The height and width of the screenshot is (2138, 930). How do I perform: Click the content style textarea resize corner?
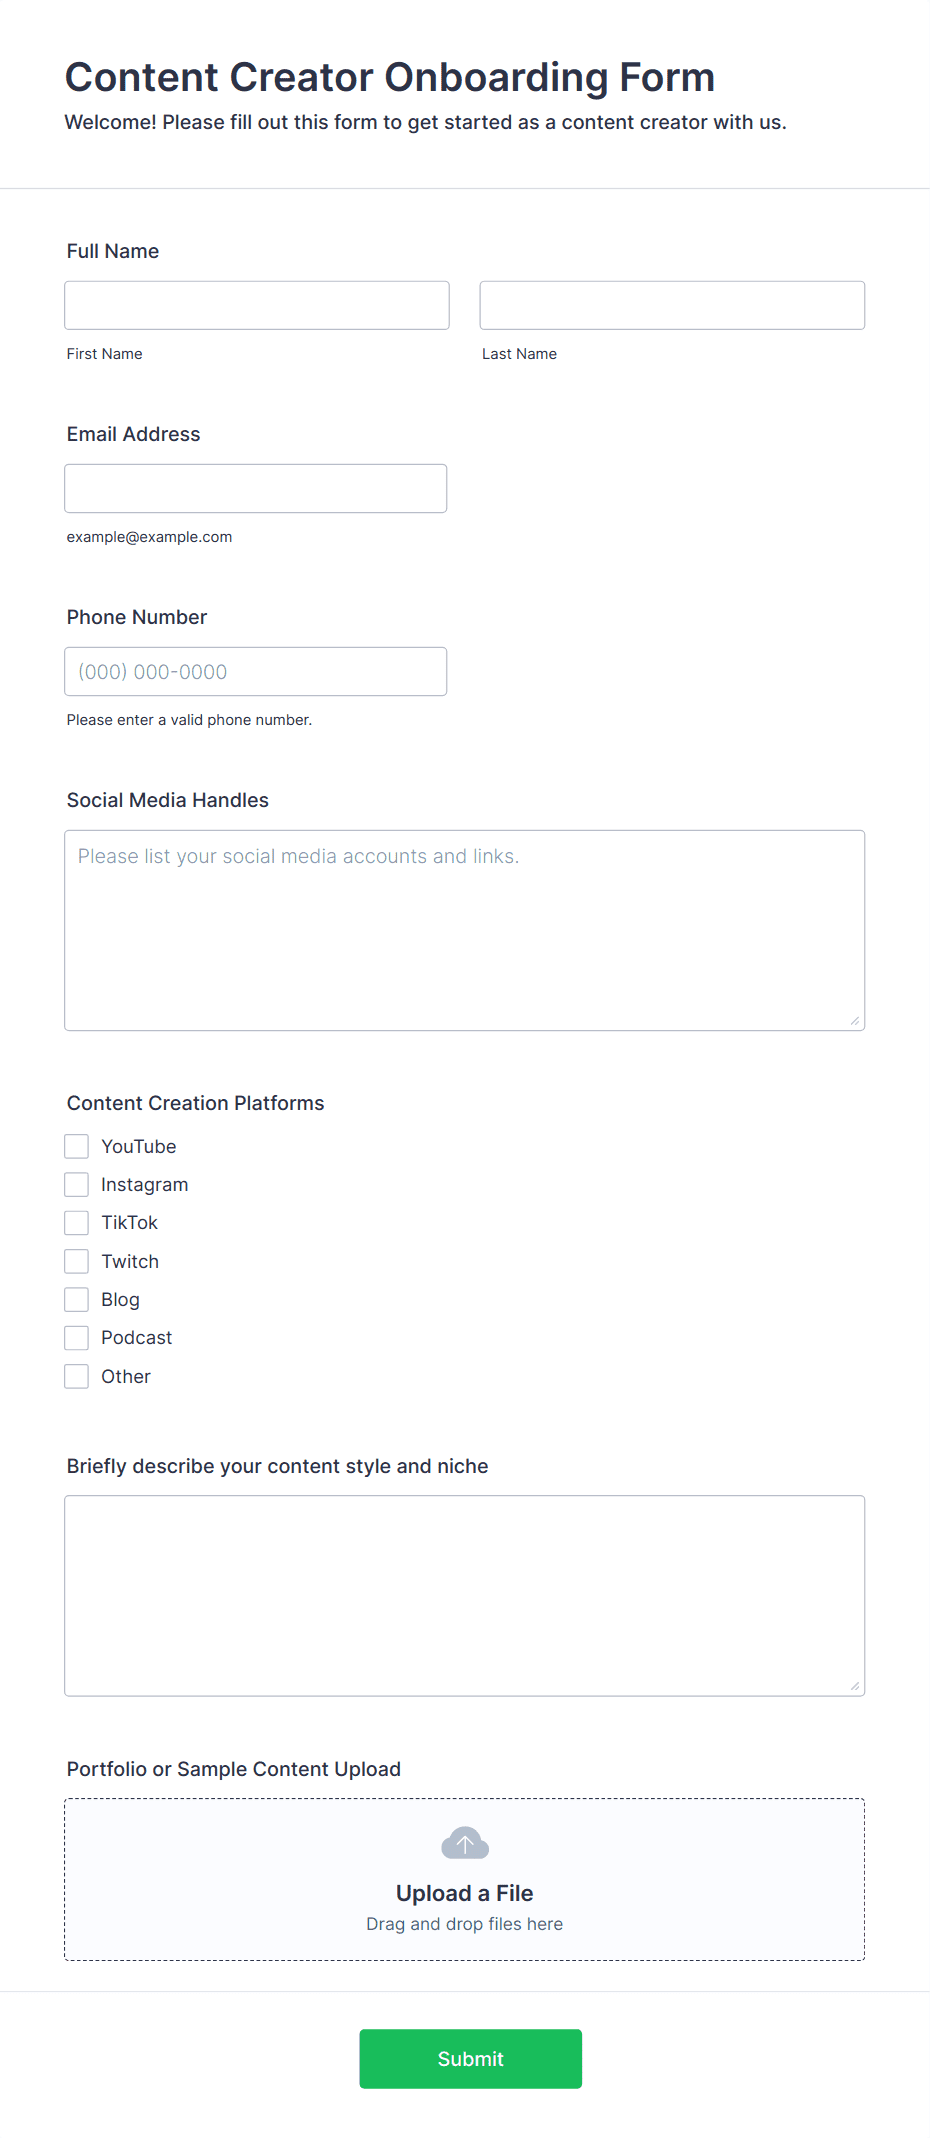click(x=855, y=1687)
